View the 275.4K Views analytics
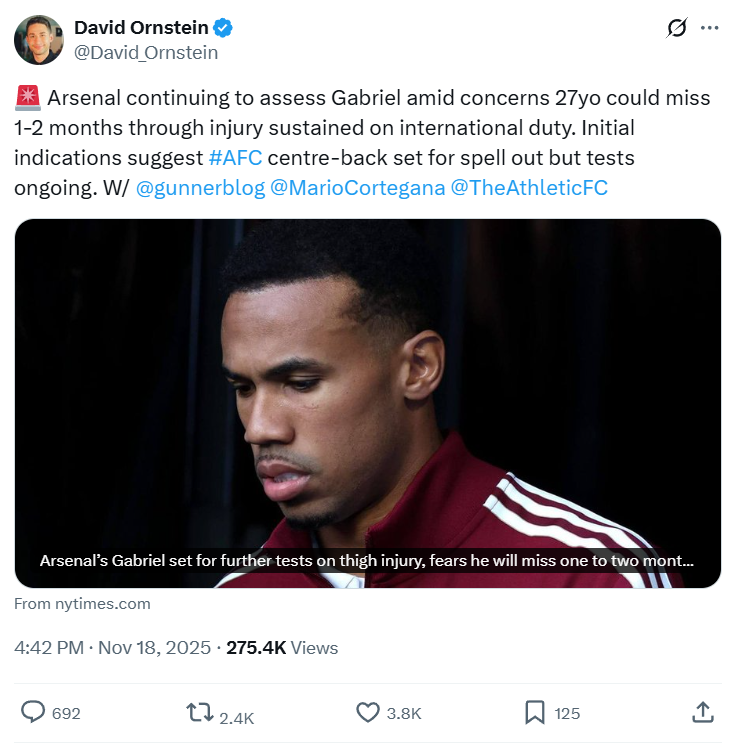The width and height of the screenshot is (739, 750). click(x=282, y=648)
